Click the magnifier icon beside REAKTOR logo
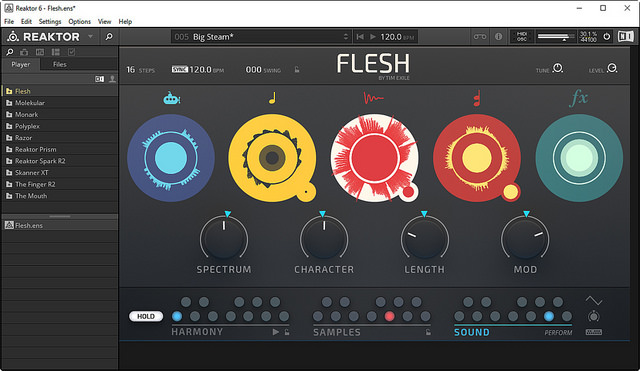 click(x=109, y=37)
